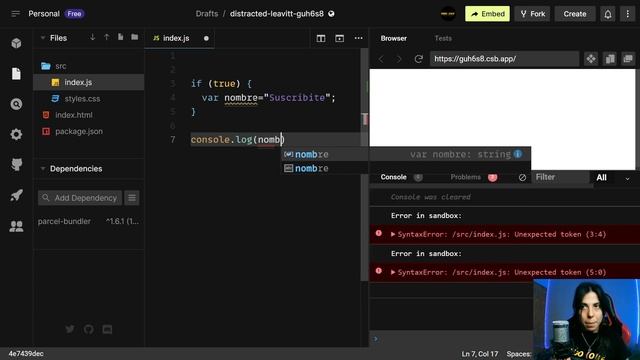
Task: Open the Drafts breadcrumb link
Action: [207, 14]
